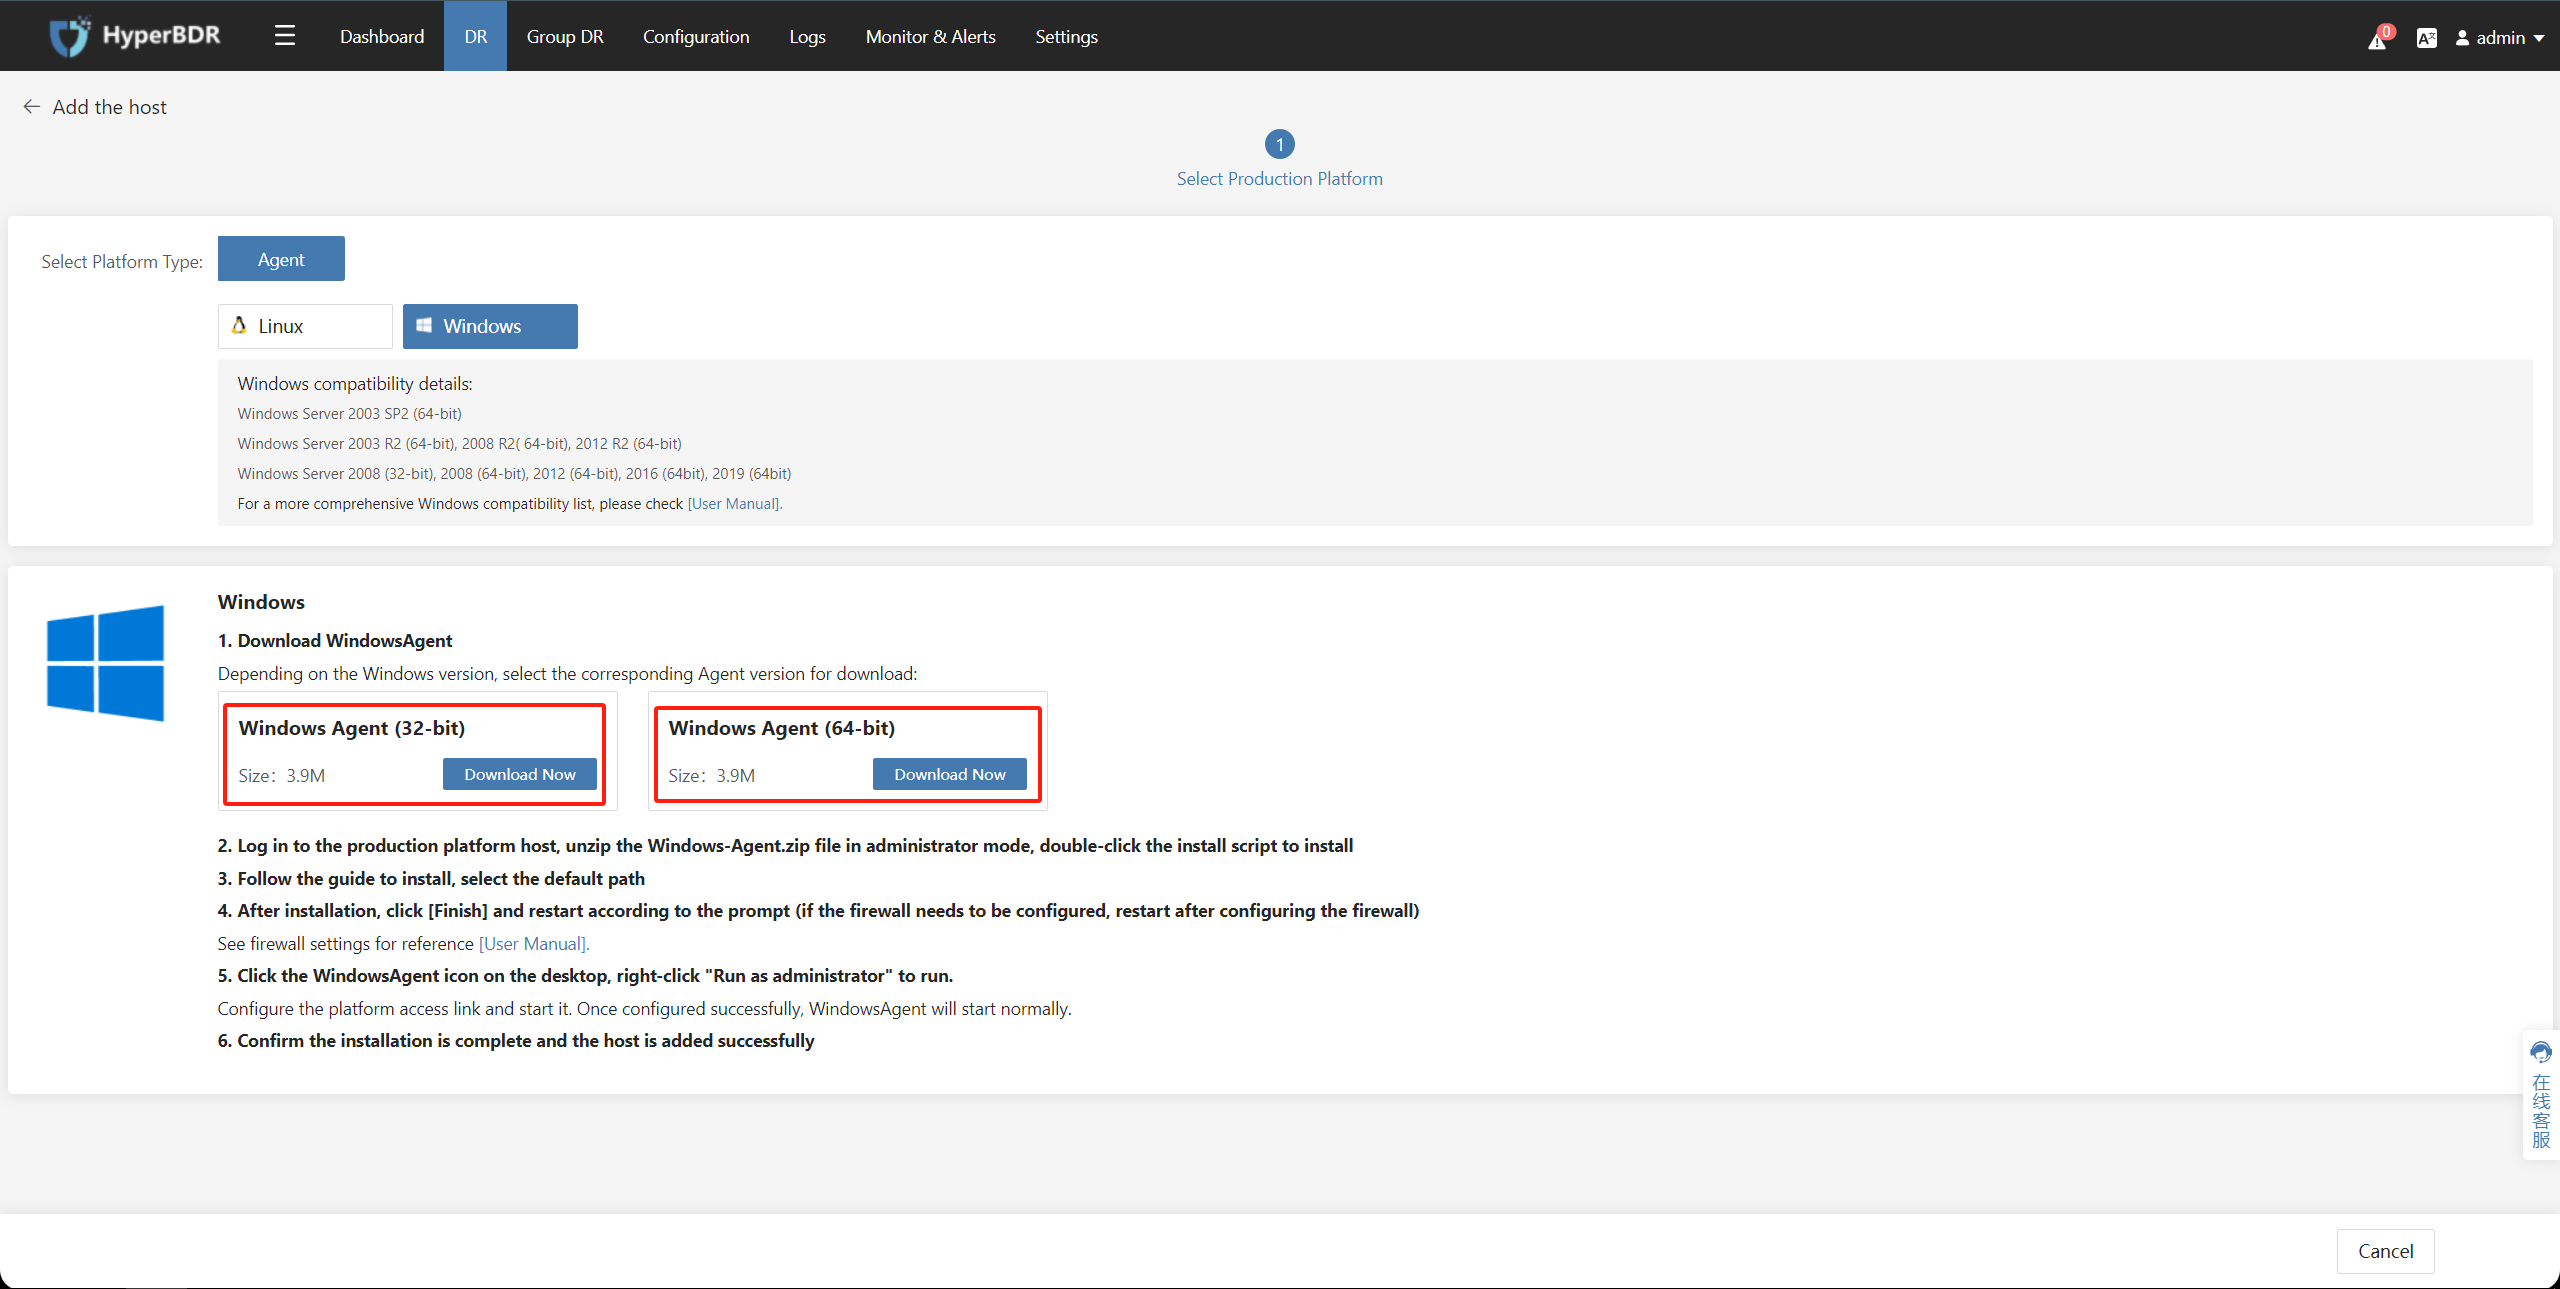Viewport: 2560px width, 1289px height.
Task: Click the admin user profile icon
Action: tap(2460, 36)
